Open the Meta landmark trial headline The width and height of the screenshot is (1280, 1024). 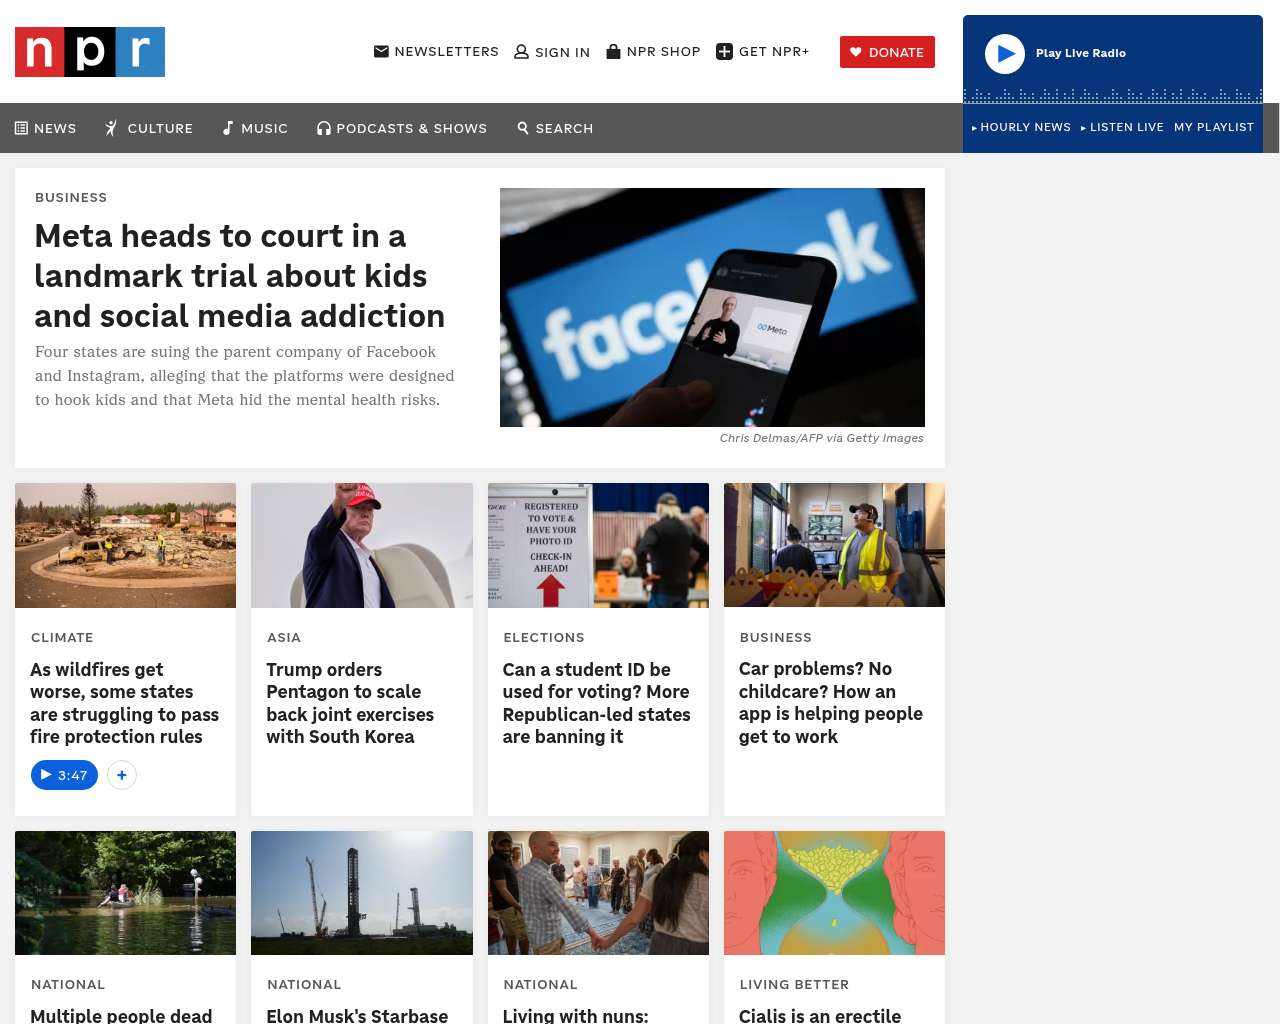[240, 276]
